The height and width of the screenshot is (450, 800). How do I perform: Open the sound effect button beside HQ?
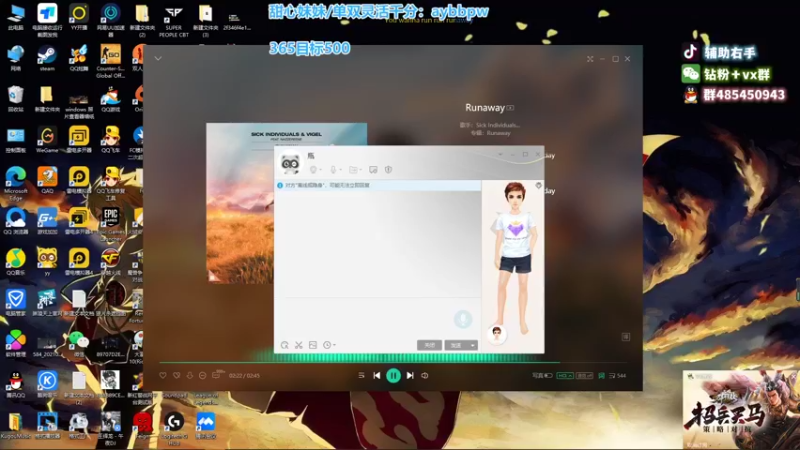click(x=585, y=376)
